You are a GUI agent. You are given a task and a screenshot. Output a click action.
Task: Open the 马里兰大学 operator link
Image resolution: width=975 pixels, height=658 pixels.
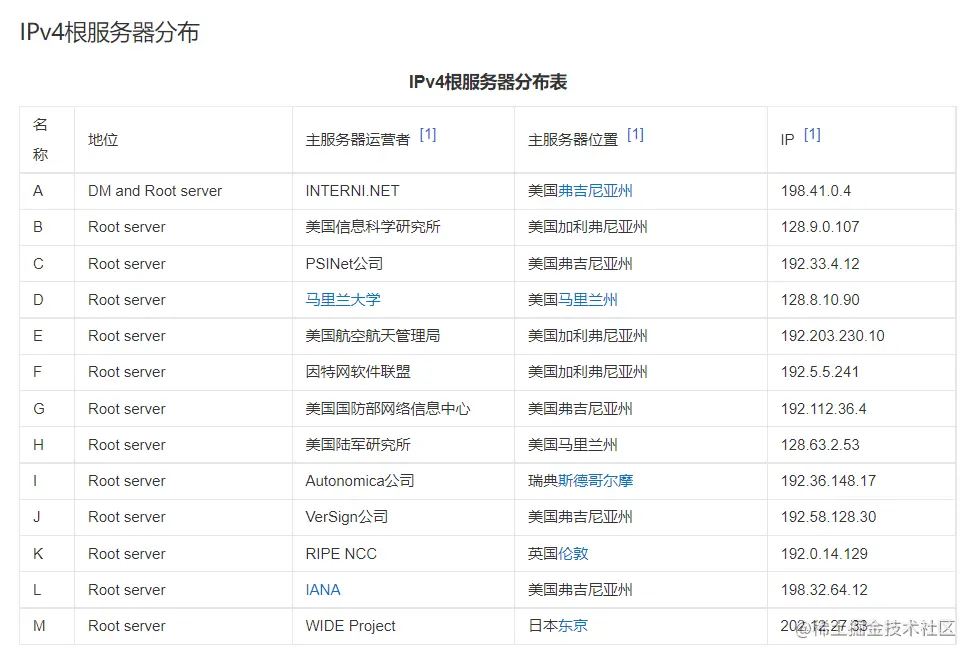coord(343,300)
